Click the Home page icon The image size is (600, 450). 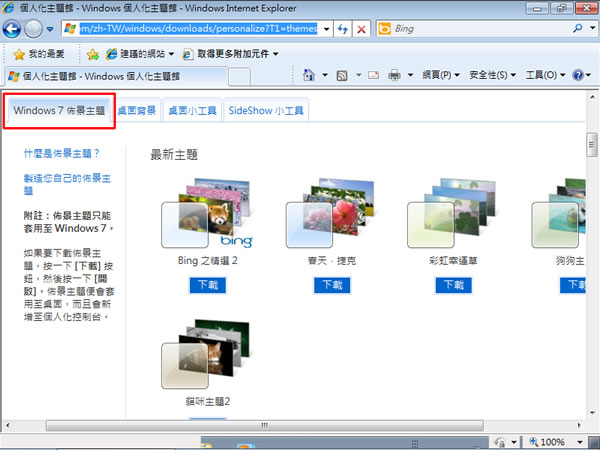[x=308, y=75]
